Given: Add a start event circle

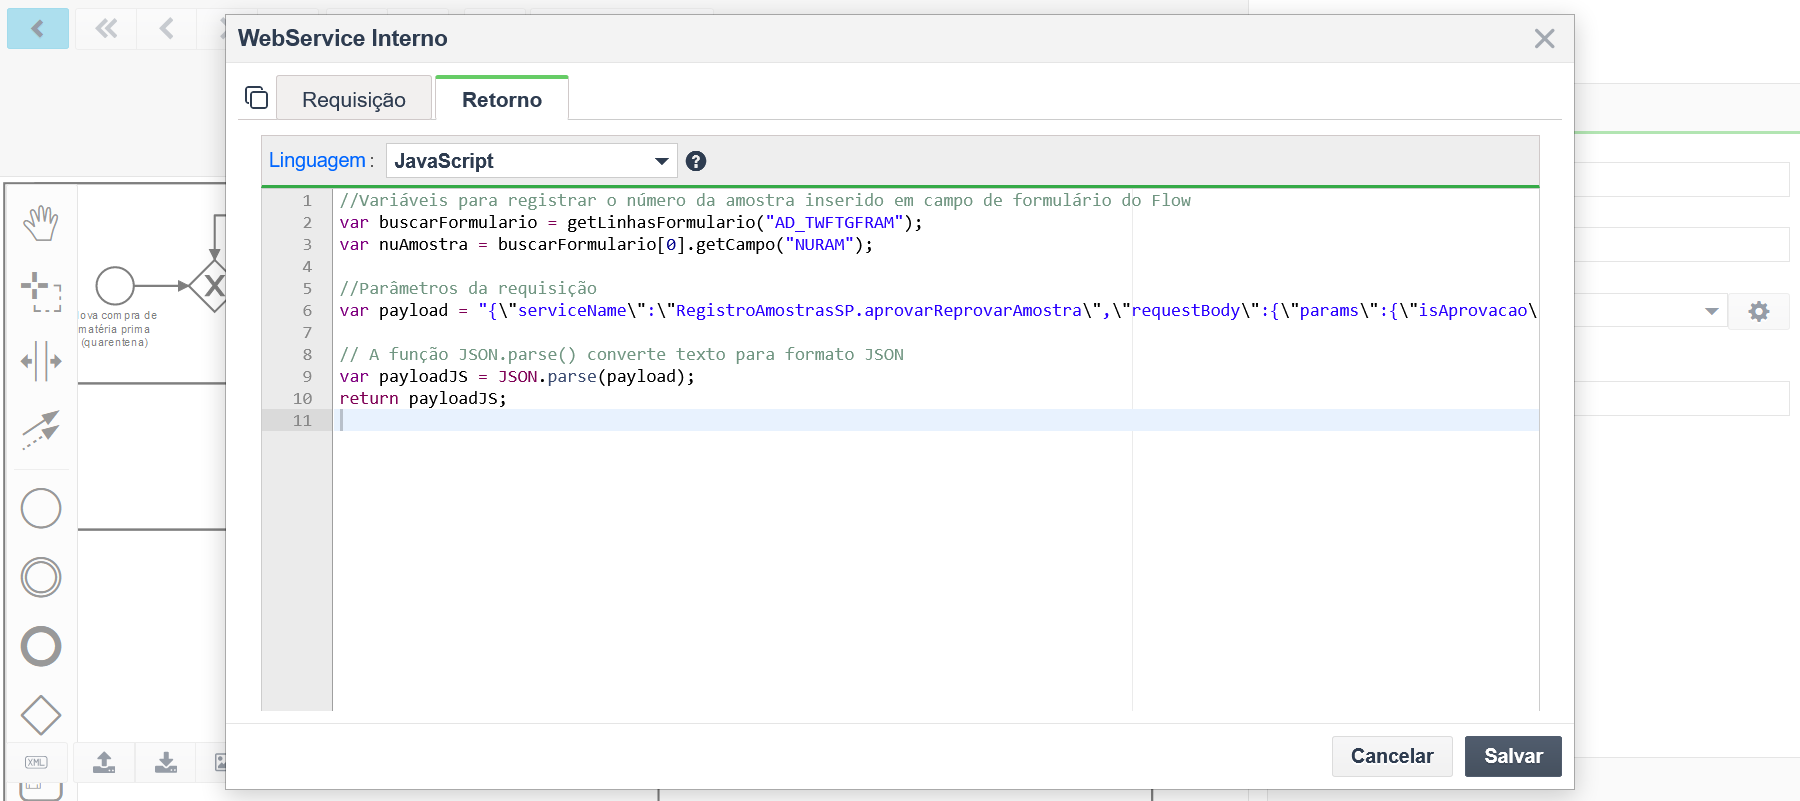Looking at the screenshot, I should coord(41,508).
